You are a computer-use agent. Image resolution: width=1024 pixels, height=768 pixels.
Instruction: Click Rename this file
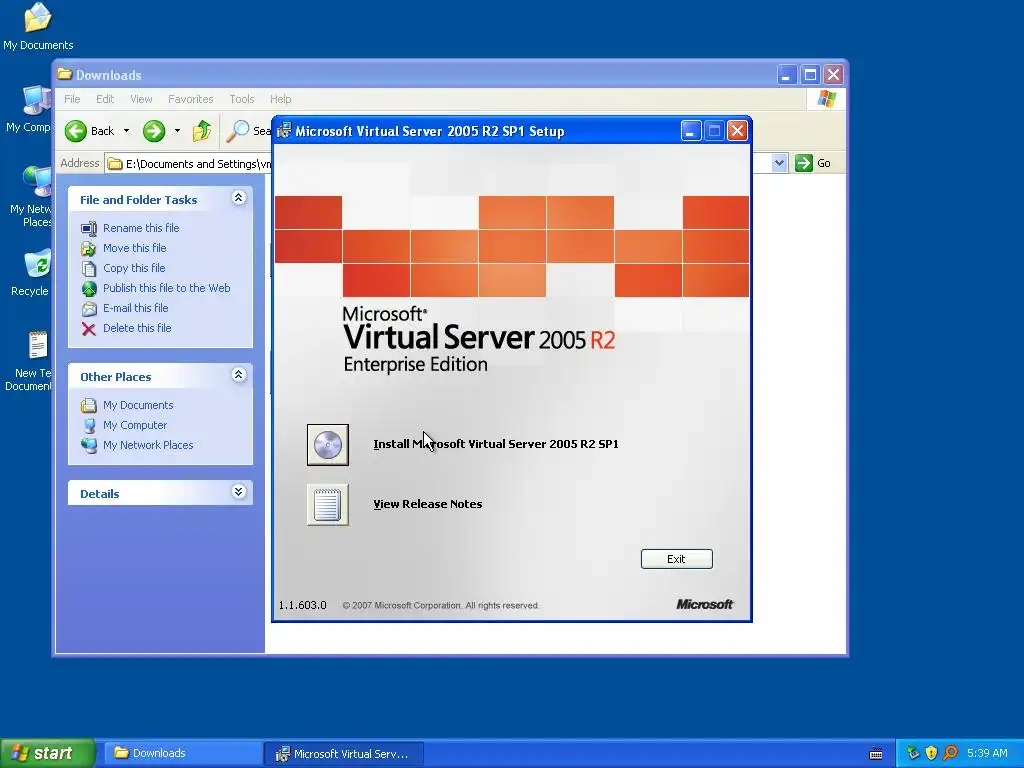[x=141, y=228]
